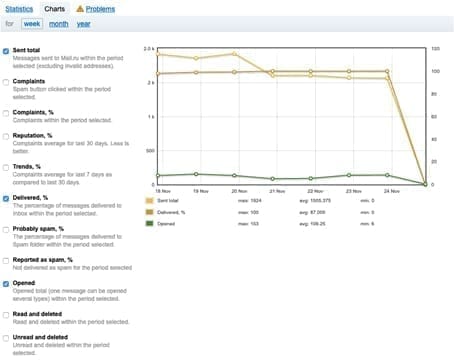This screenshot has height=360, width=454.
Task: Click the Delivered, % legend color swatch
Action: (150, 212)
